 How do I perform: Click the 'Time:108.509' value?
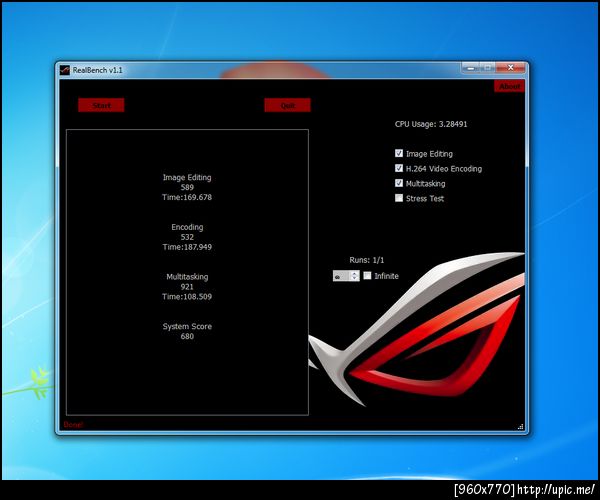(187, 297)
